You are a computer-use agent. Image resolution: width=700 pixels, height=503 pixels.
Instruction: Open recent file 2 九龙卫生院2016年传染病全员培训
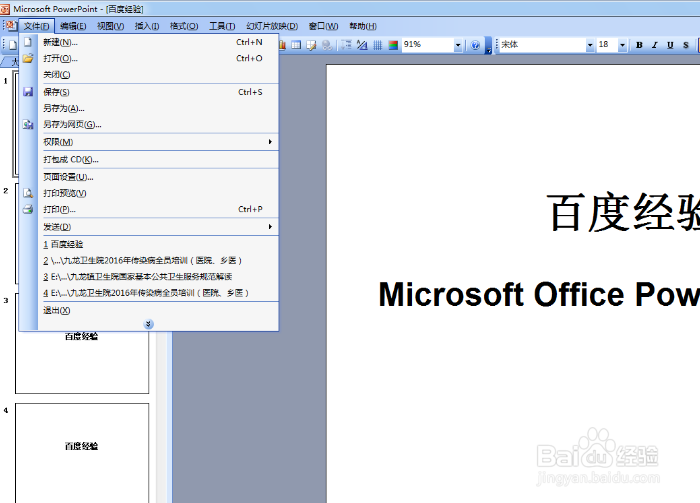coord(150,260)
